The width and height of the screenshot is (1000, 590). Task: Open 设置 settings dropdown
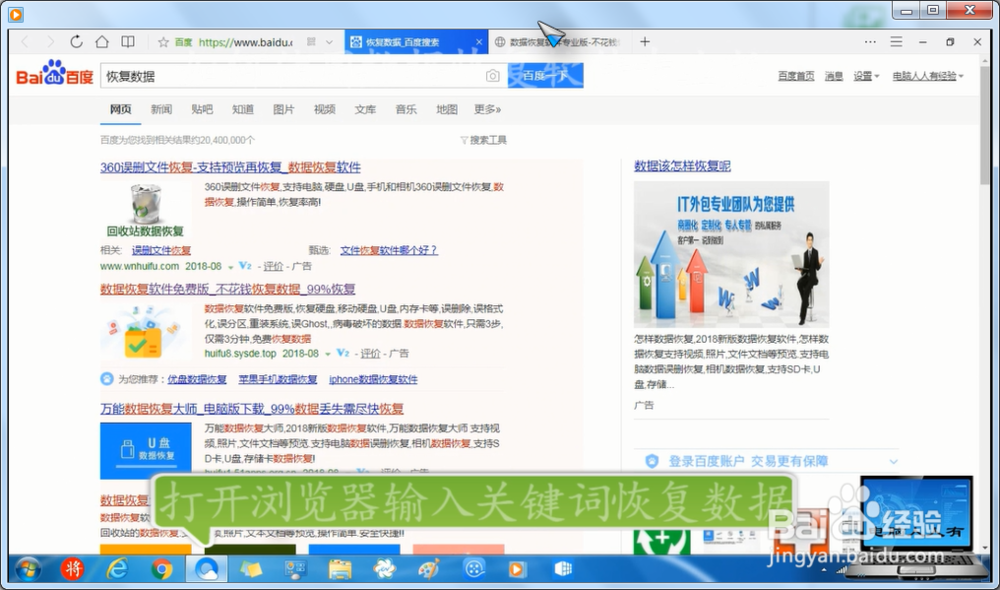866,76
